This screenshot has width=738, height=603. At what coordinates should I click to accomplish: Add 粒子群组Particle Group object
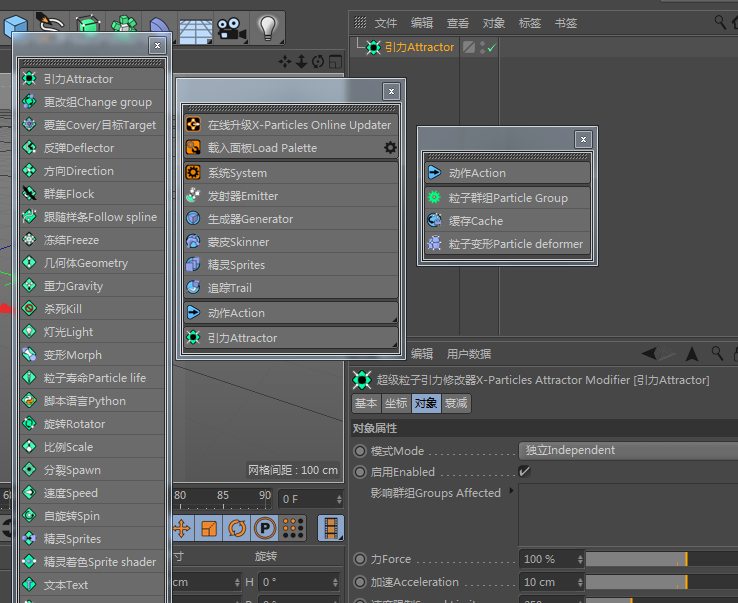[507, 198]
